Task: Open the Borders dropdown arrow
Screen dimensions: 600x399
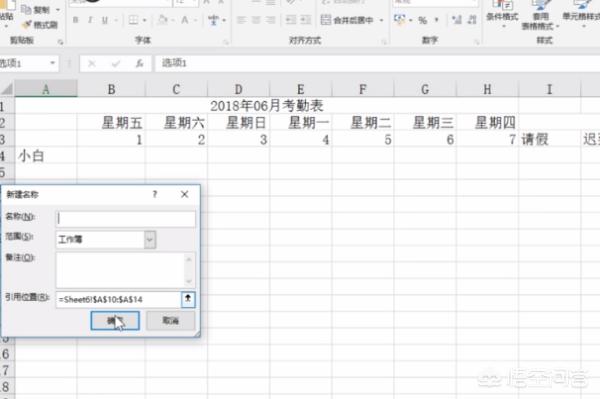Action: [x=145, y=20]
